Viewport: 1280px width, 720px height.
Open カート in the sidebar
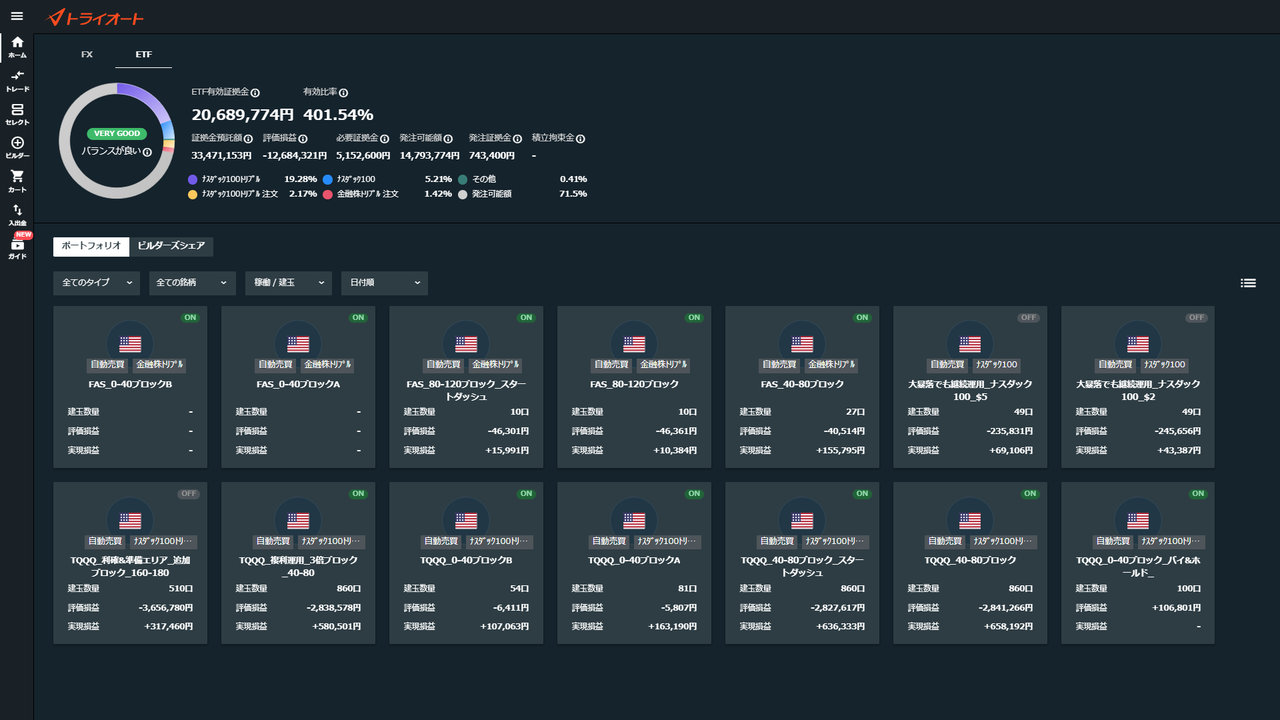pyautogui.click(x=17, y=181)
